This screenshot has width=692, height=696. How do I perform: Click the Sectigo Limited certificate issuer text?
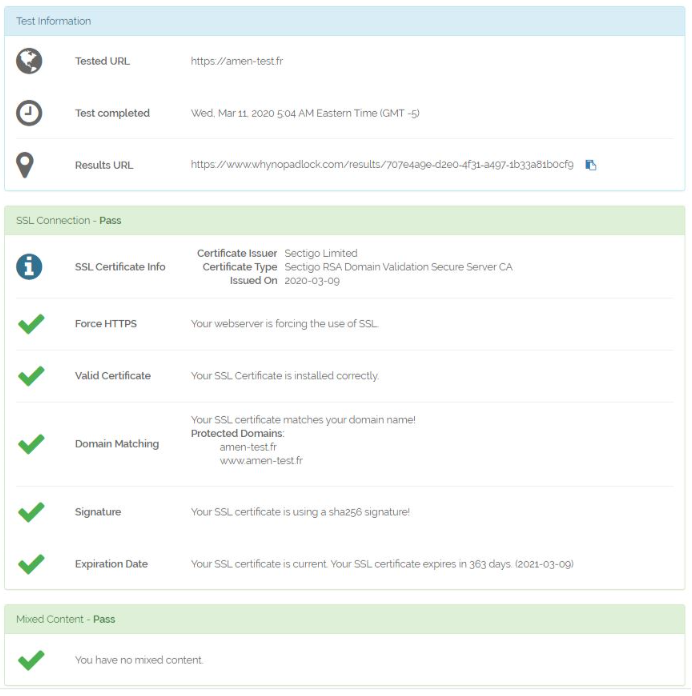320,253
